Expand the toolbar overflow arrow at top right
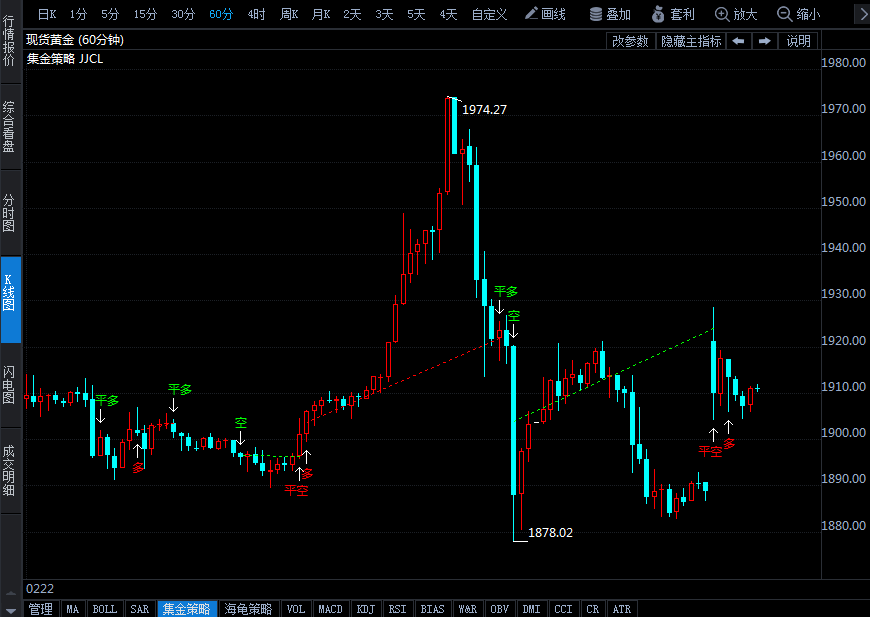This screenshot has height=617, width=870. tap(863, 14)
